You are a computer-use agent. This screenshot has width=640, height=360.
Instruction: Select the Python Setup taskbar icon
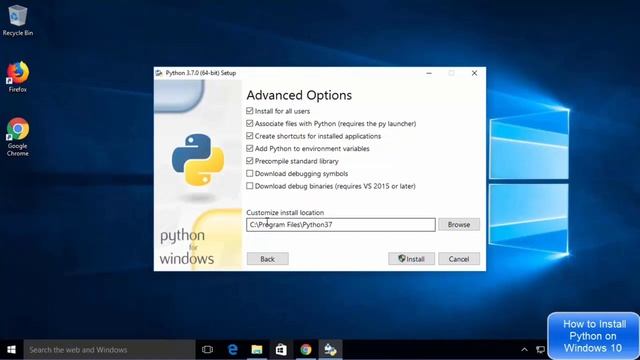(x=330, y=350)
